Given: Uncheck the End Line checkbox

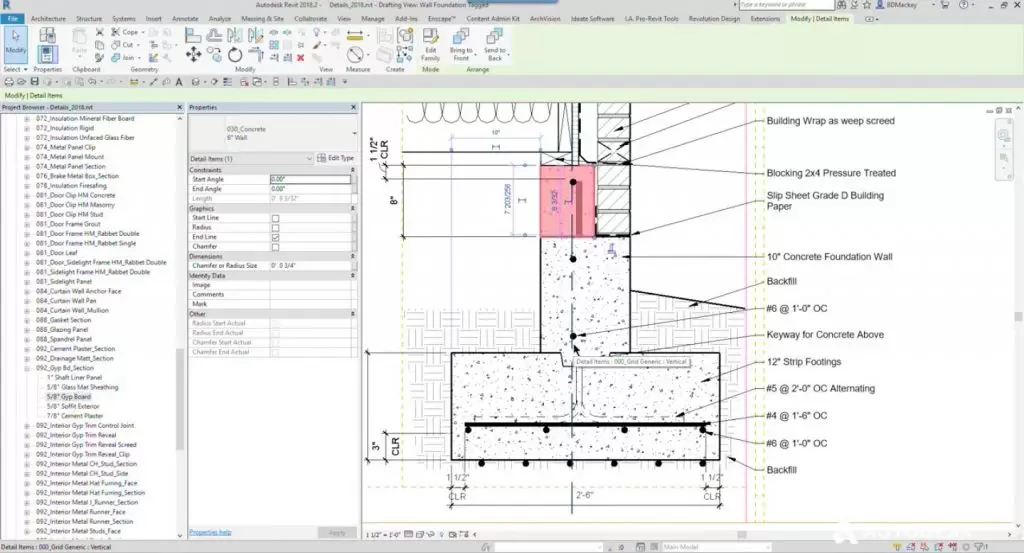Looking at the screenshot, I should coord(276,237).
